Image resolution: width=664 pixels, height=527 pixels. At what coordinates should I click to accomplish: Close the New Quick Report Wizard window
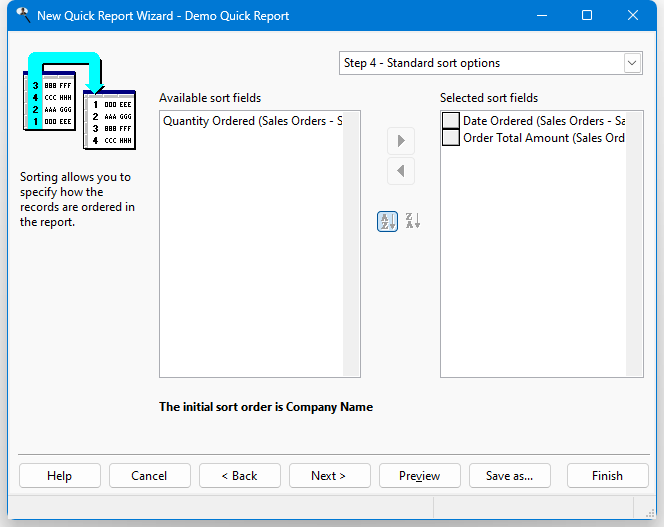pyautogui.click(x=633, y=15)
